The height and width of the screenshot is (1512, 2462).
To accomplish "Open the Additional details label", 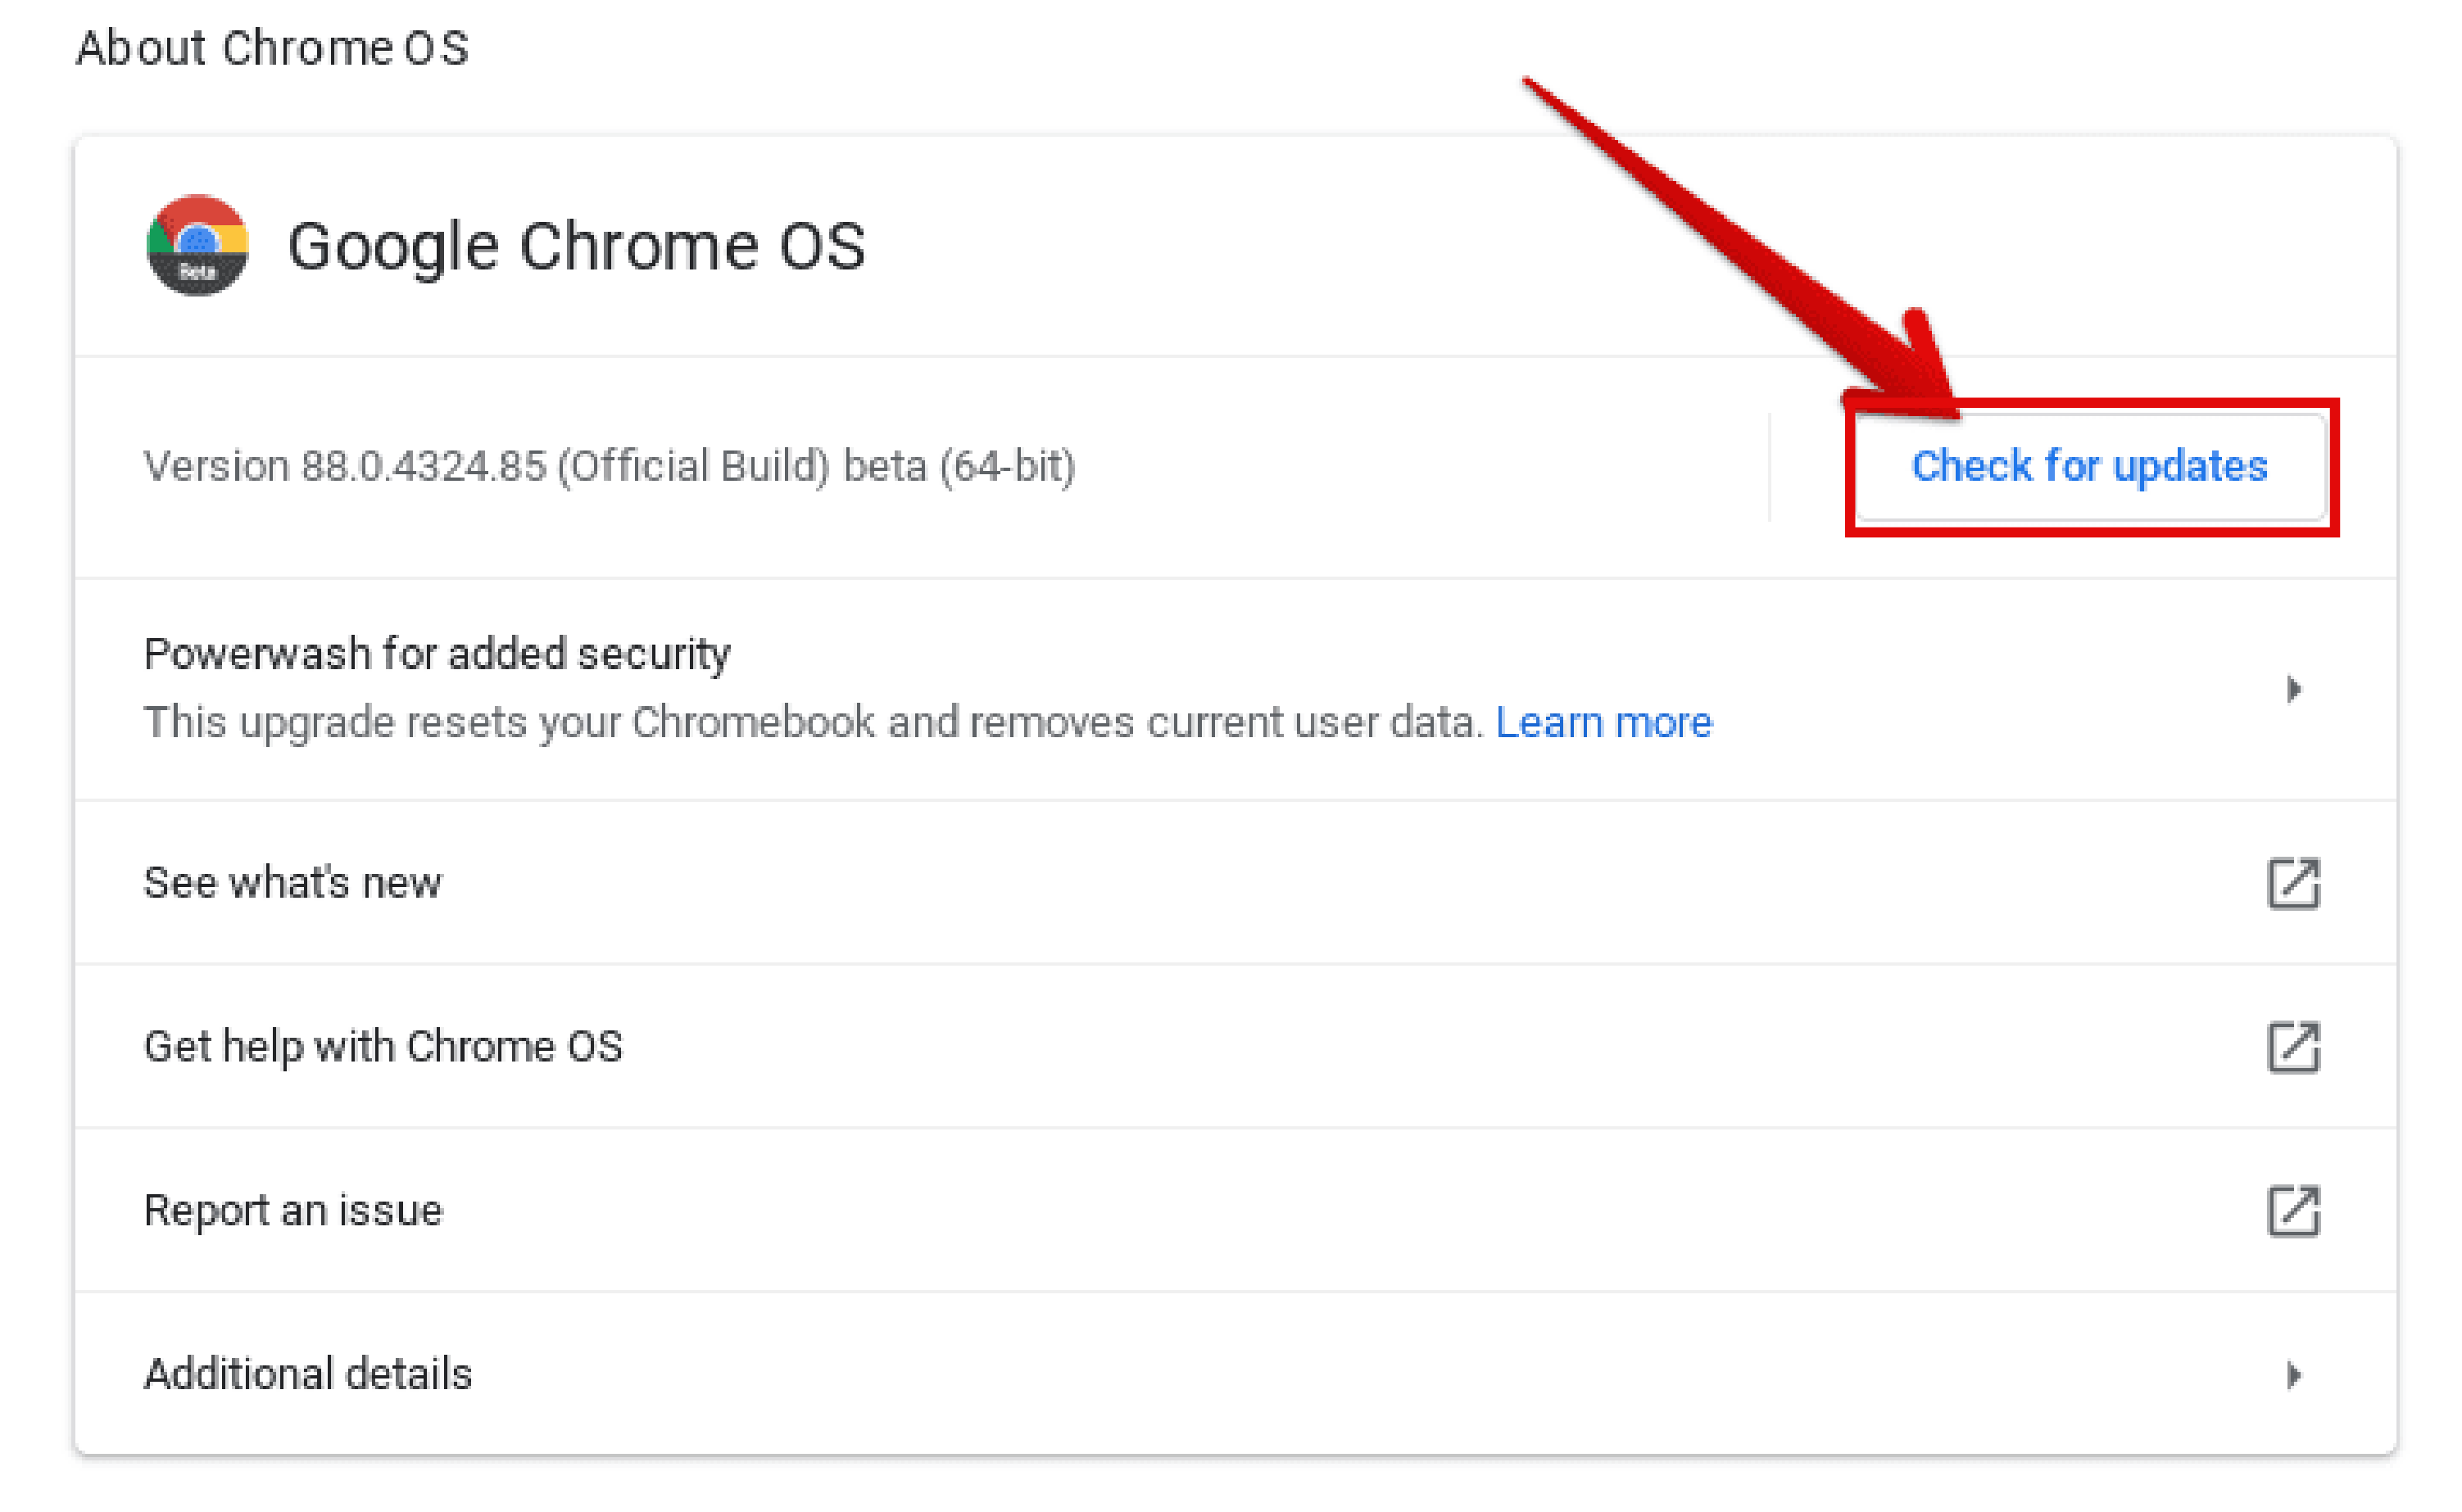I will 307,1375.
